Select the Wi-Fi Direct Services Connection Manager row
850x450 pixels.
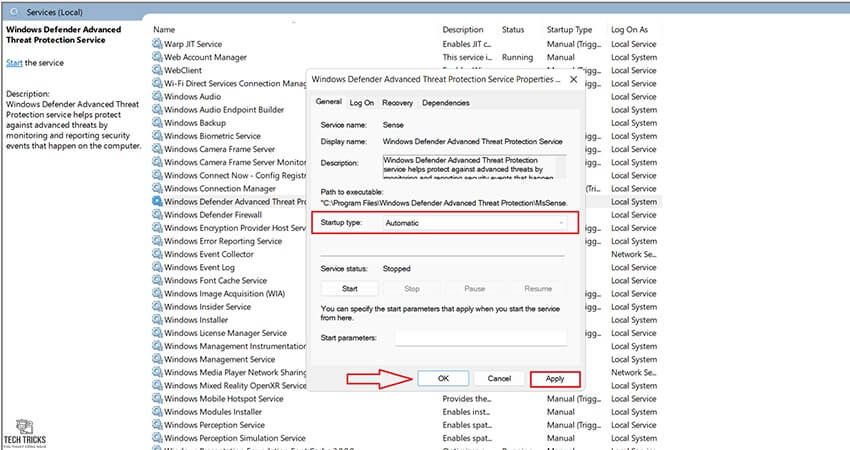[229, 83]
